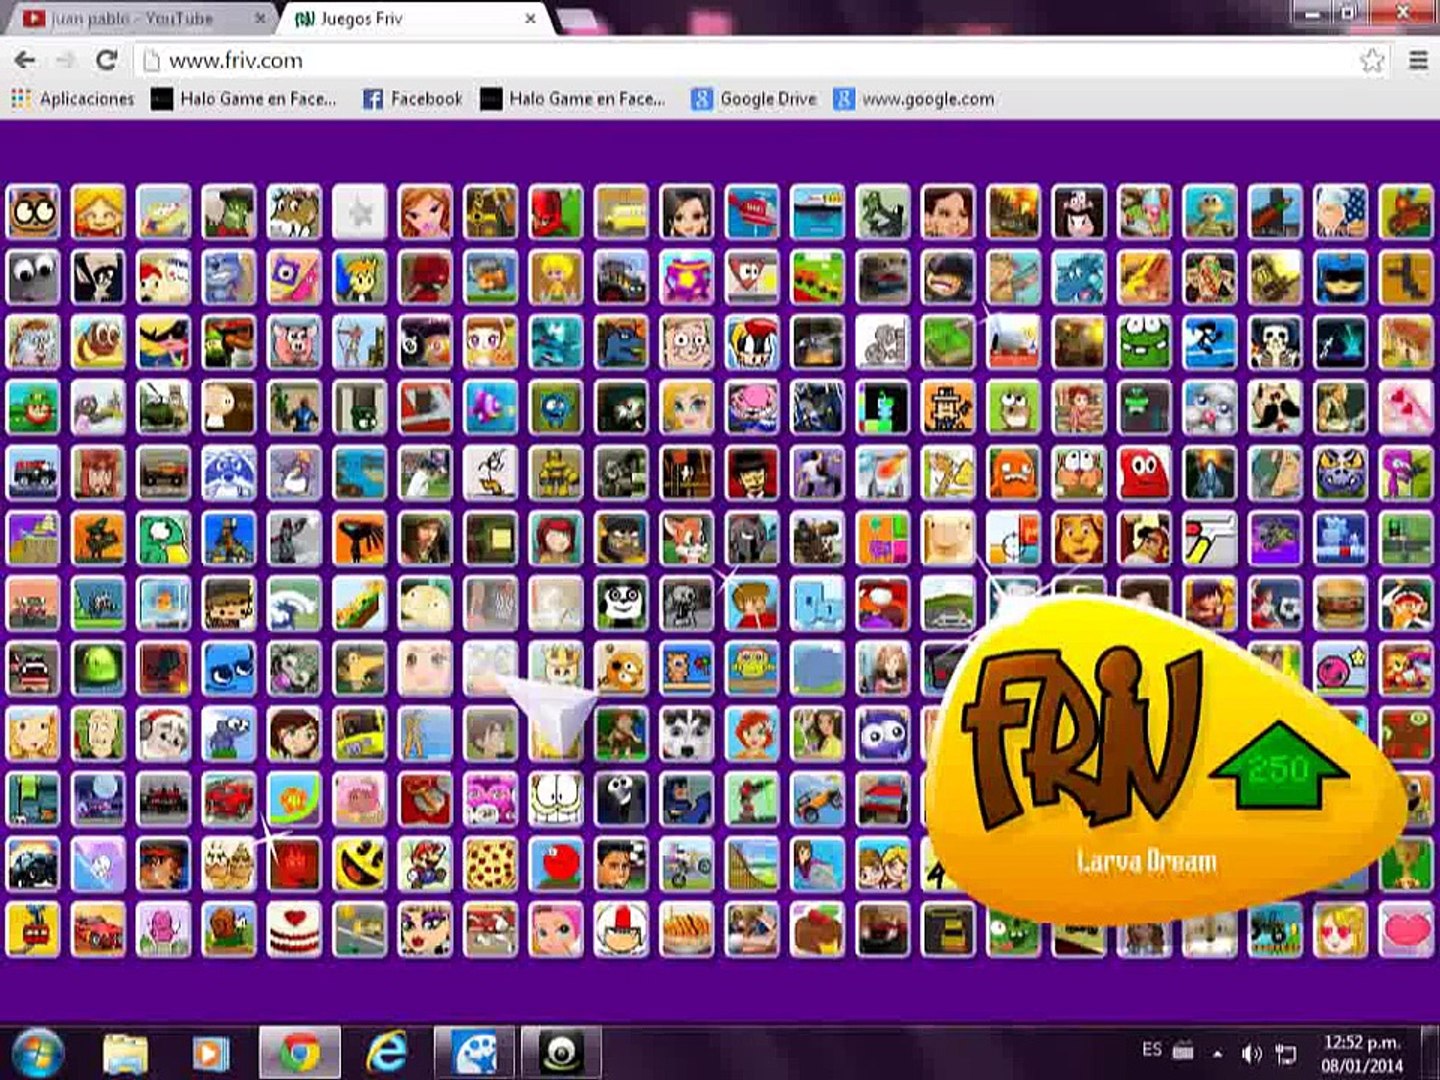This screenshot has width=1440, height=1080.
Task: Open the orange worried monster game tile
Action: coord(1013,473)
